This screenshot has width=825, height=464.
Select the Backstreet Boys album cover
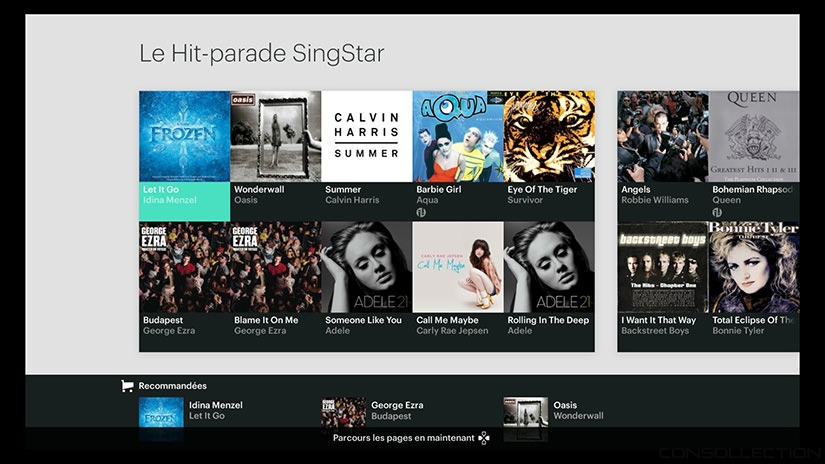click(x=663, y=267)
